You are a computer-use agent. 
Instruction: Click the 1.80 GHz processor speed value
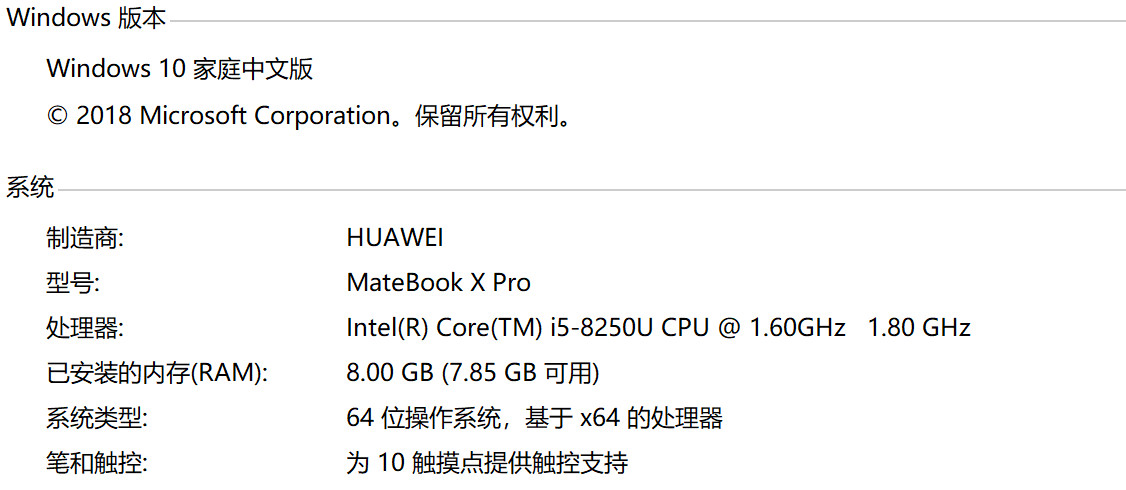918,328
